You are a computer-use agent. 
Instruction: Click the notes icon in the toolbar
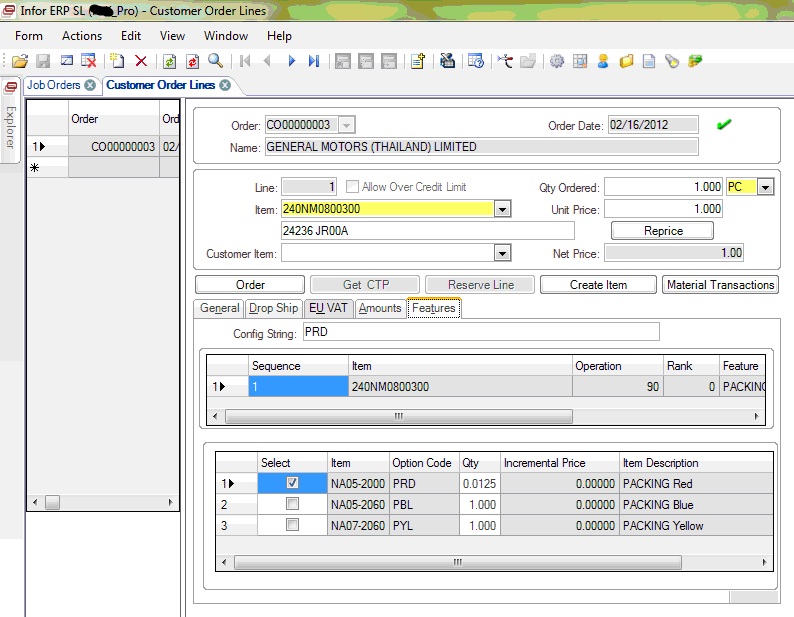(x=418, y=61)
